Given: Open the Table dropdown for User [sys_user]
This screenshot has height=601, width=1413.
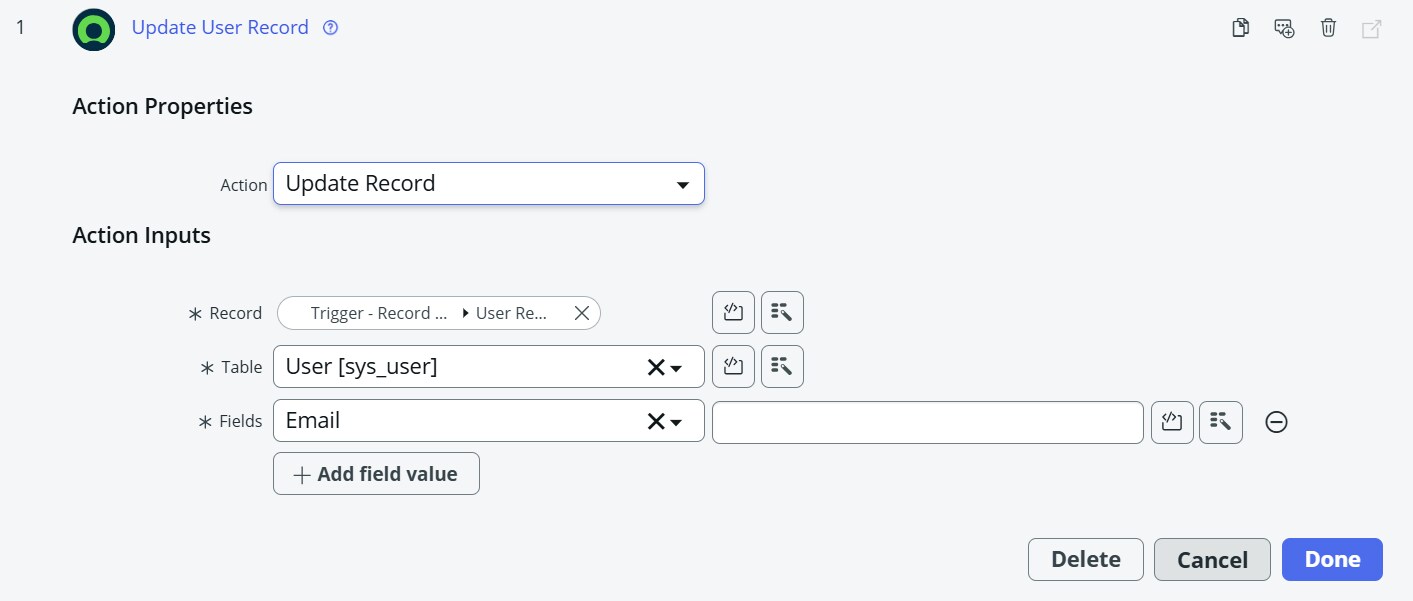Looking at the screenshot, I should click(677, 366).
